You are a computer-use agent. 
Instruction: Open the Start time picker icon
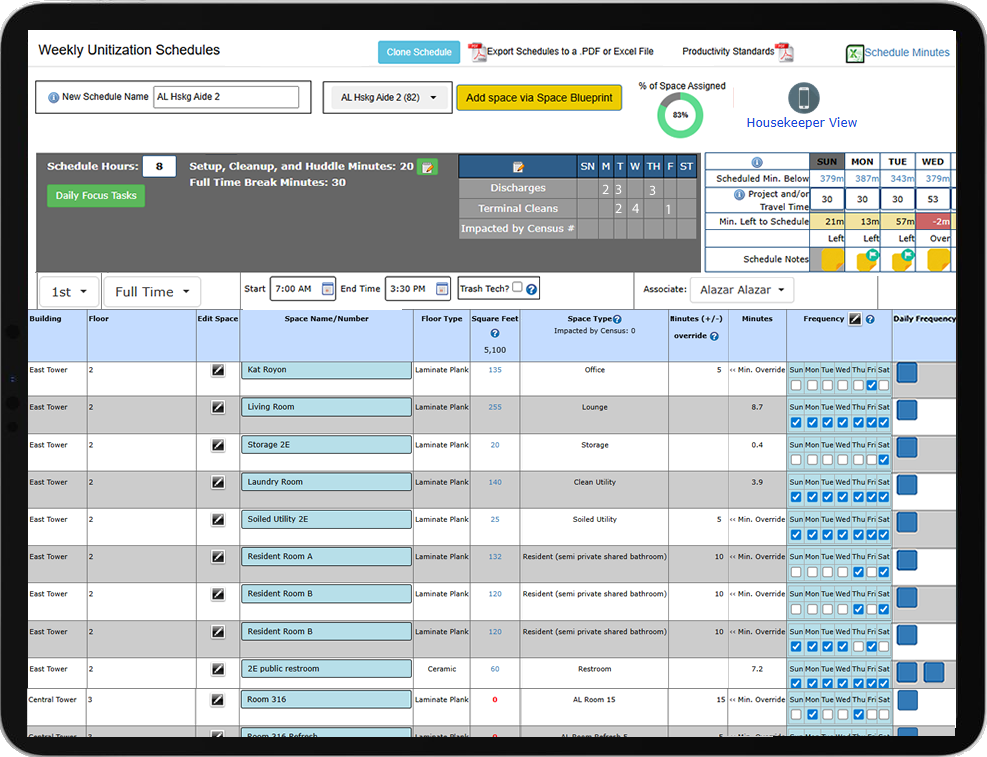tap(328, 289)
